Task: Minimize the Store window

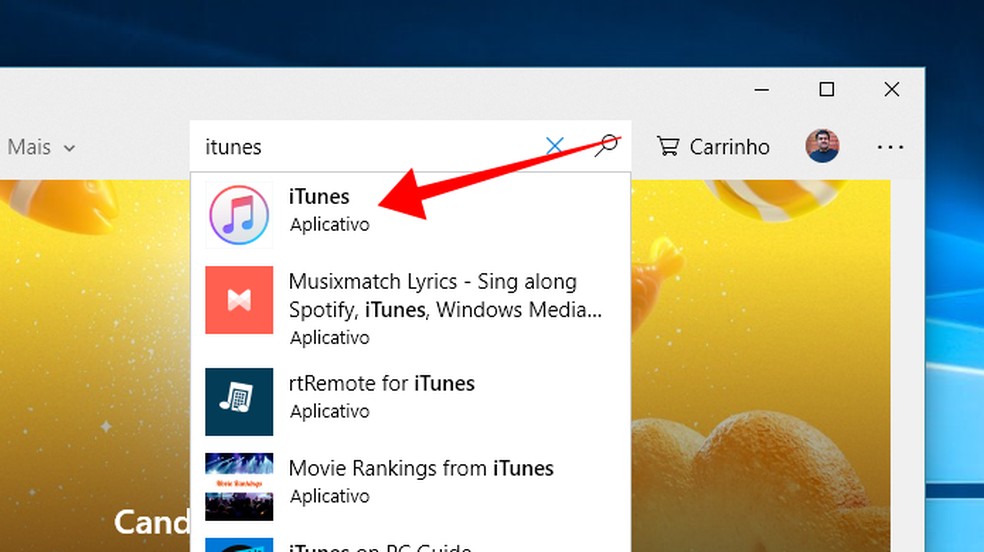Action: click(x=761, y=90)
